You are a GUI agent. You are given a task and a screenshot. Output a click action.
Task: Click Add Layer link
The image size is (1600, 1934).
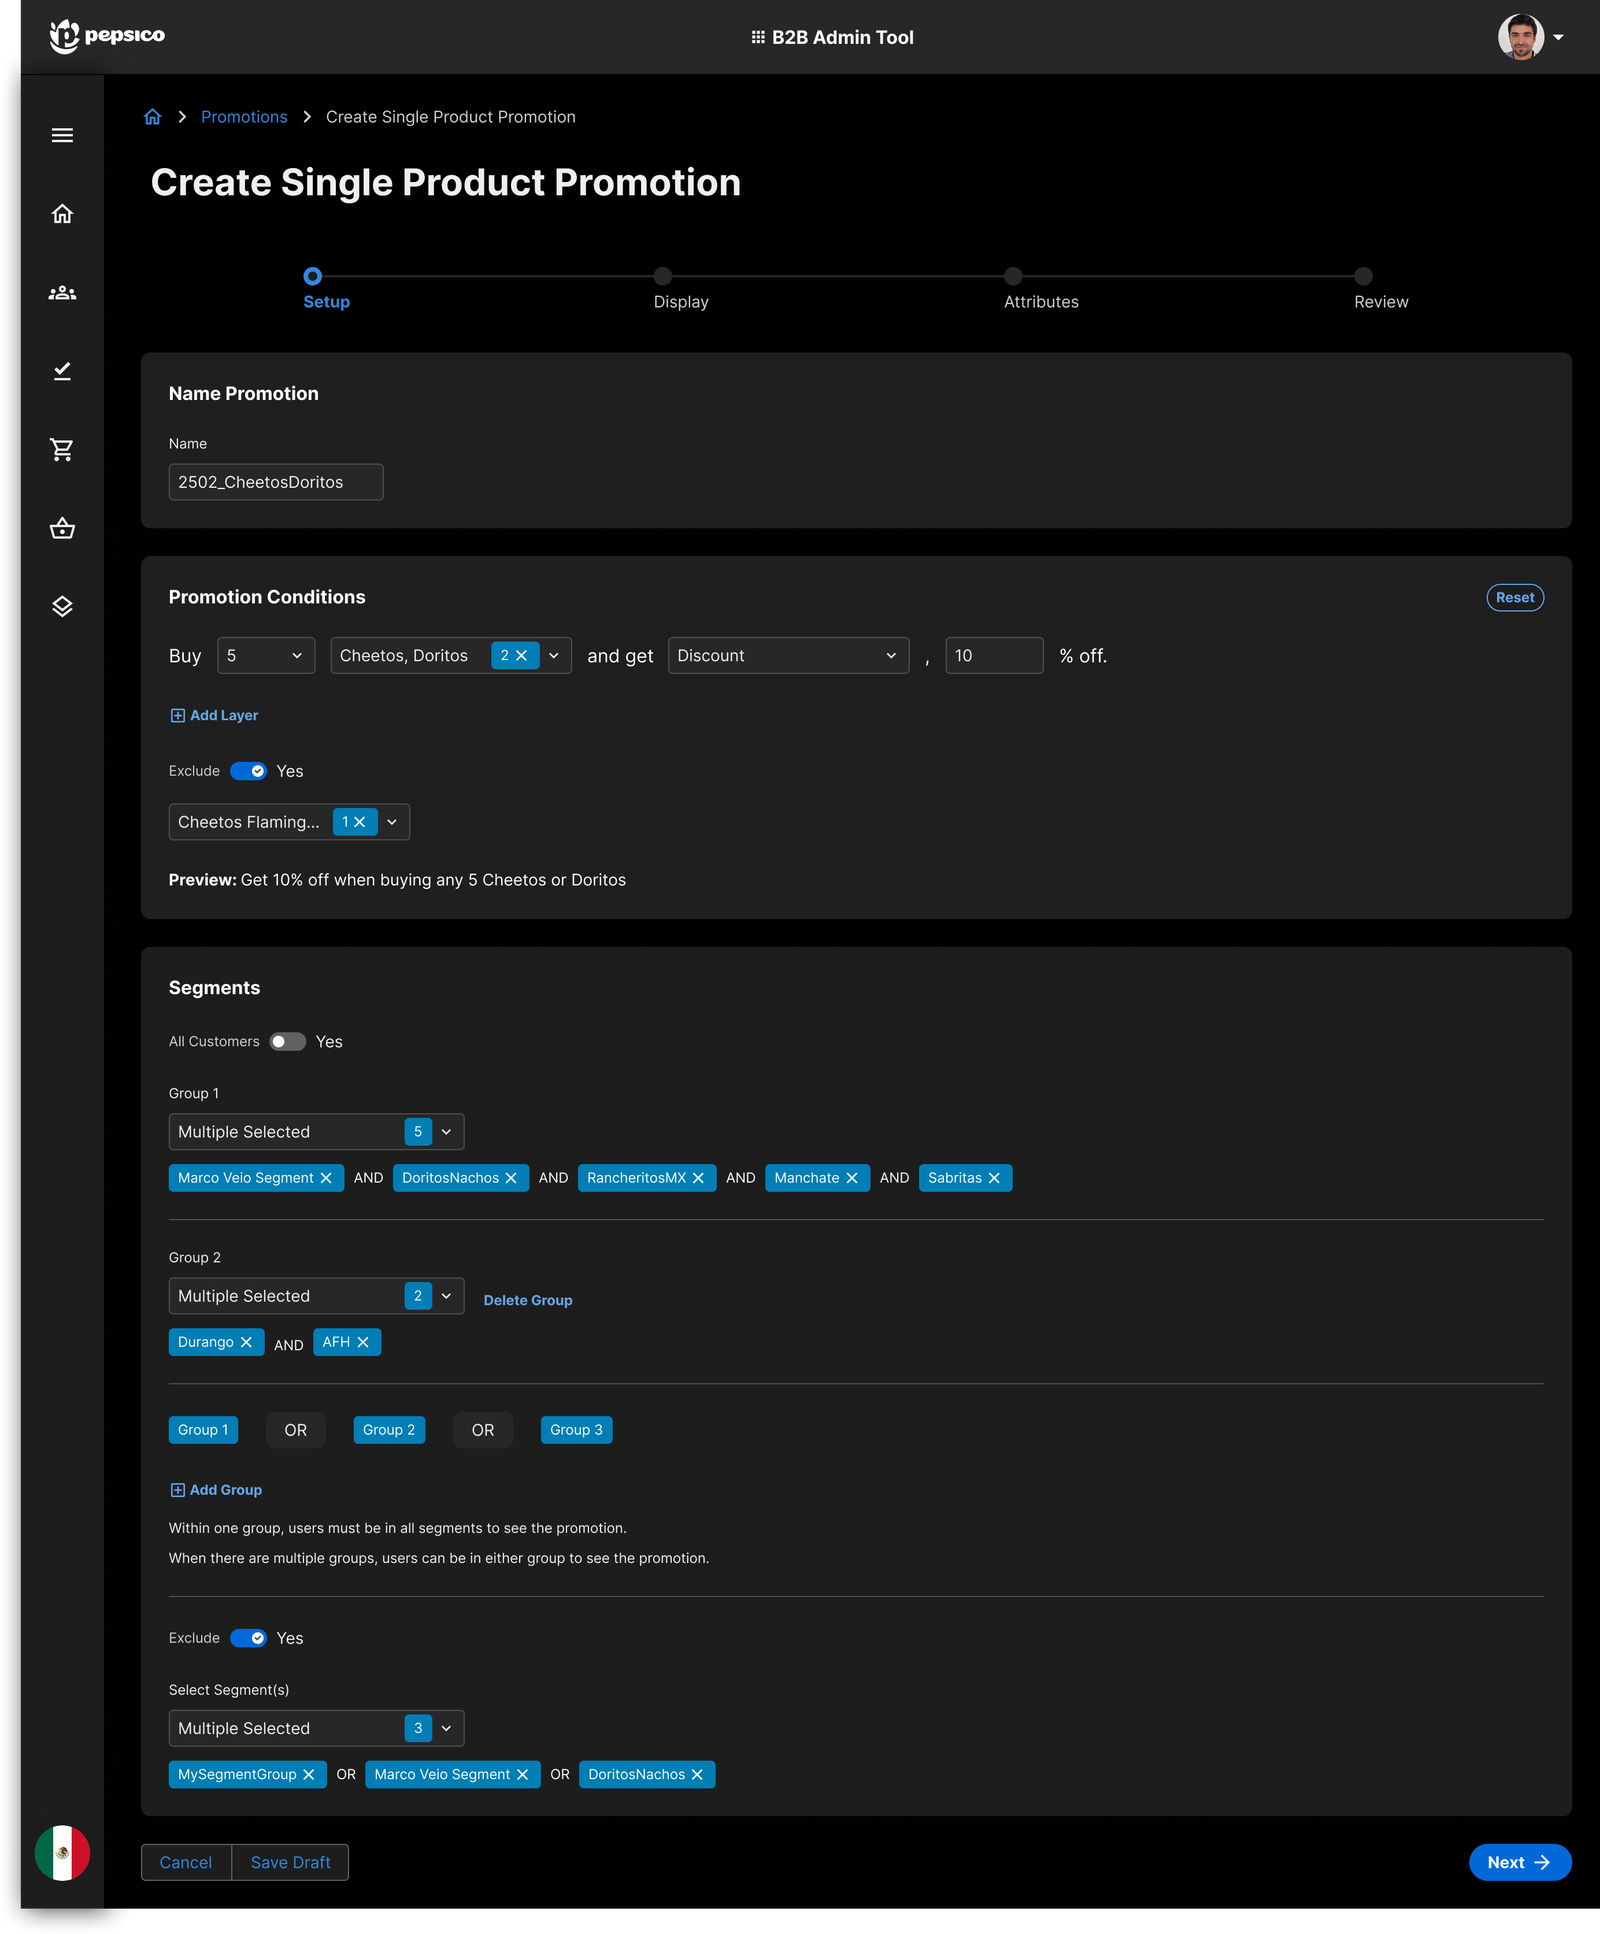[214, 715]
